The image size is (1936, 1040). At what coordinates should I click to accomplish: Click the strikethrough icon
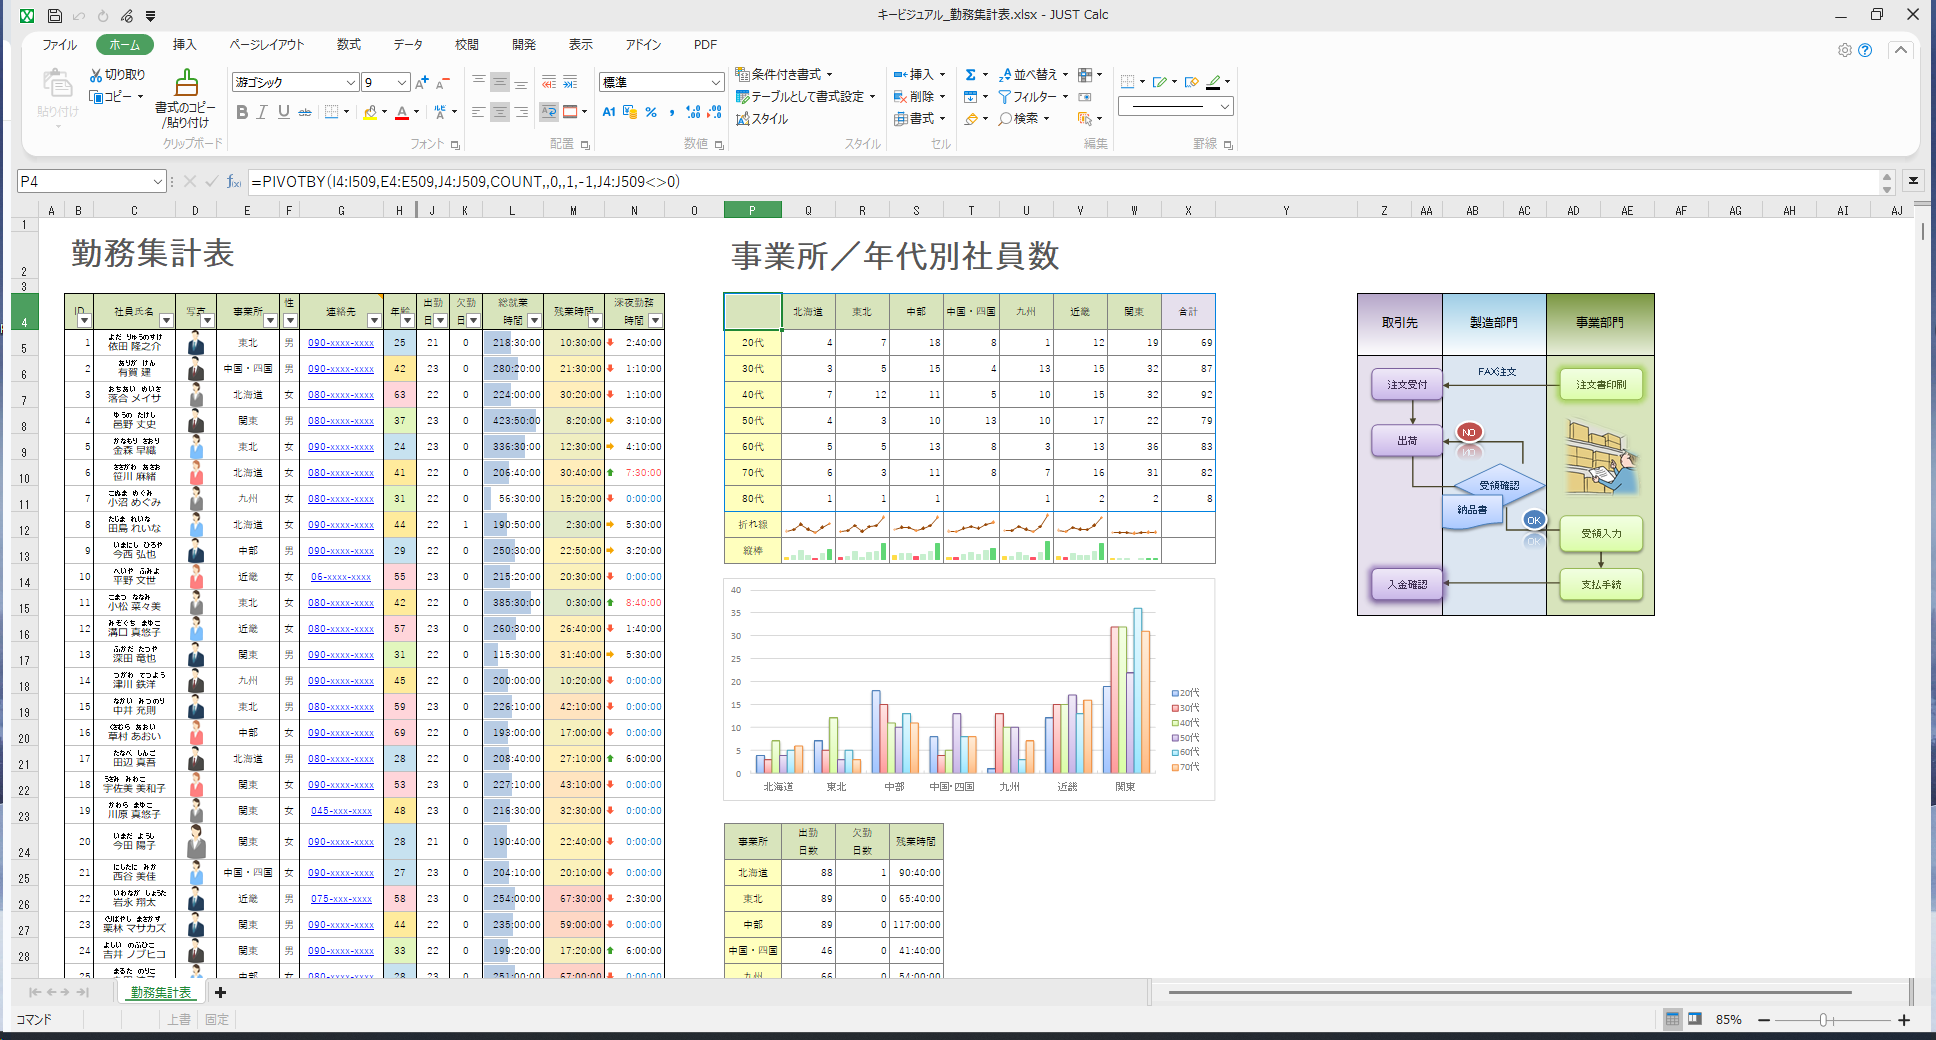click(x=305, y=113)
